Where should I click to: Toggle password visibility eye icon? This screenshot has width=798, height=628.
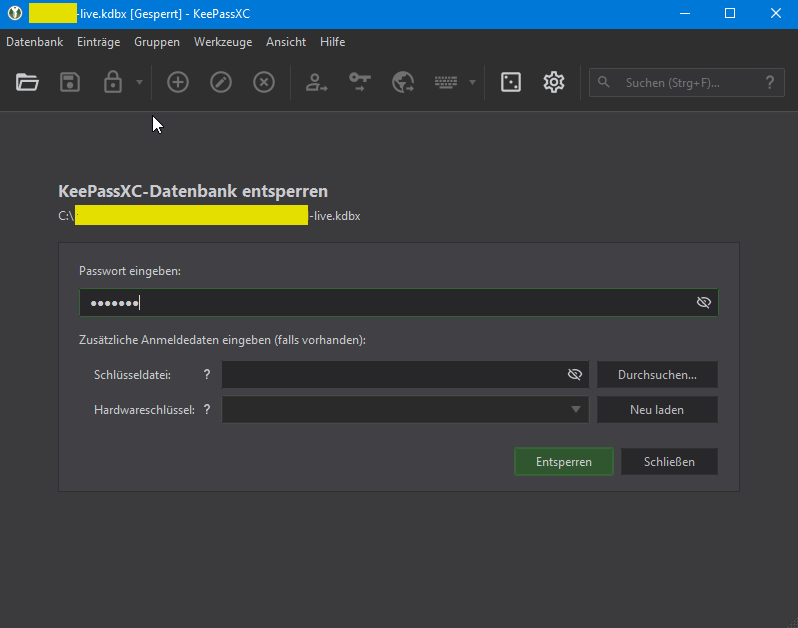point(703,303)
